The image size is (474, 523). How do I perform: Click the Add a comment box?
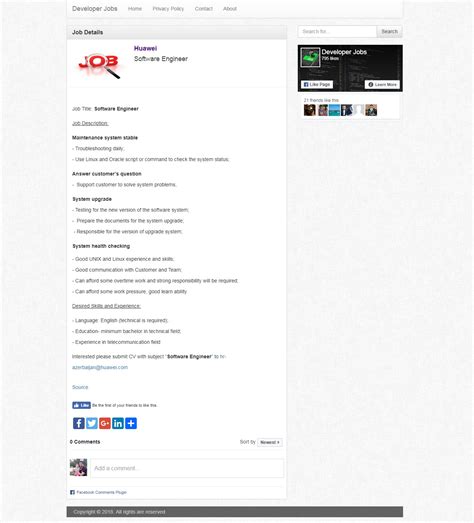point(187,468)
